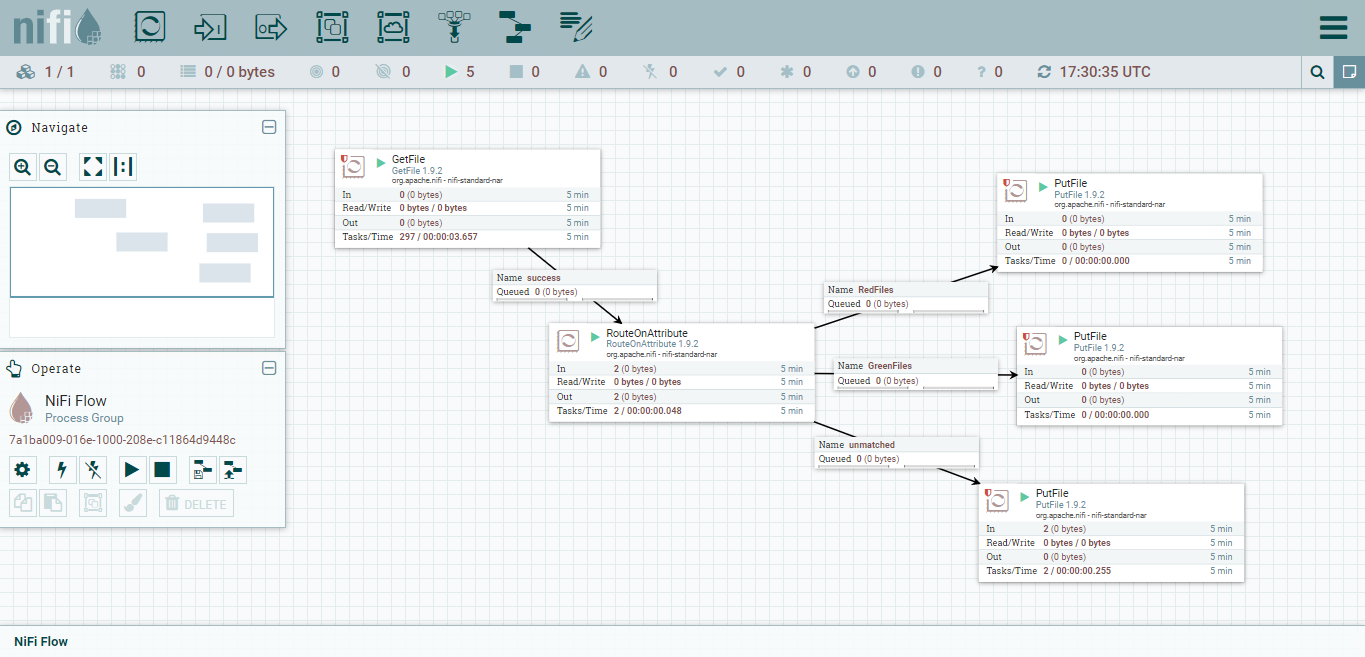
Task: Click zoom in button in Navigate panel
Action: [23, 167]
